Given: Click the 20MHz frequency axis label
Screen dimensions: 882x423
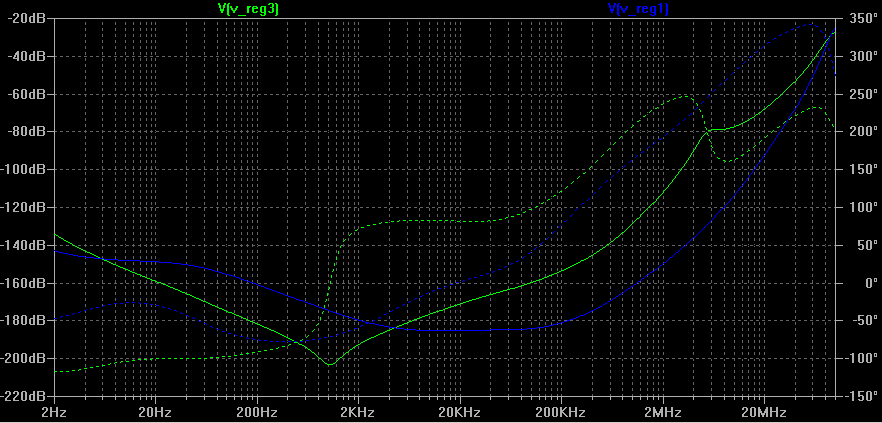Looking at the screenshot, I should pyautogui.click(x=764, y=413).
